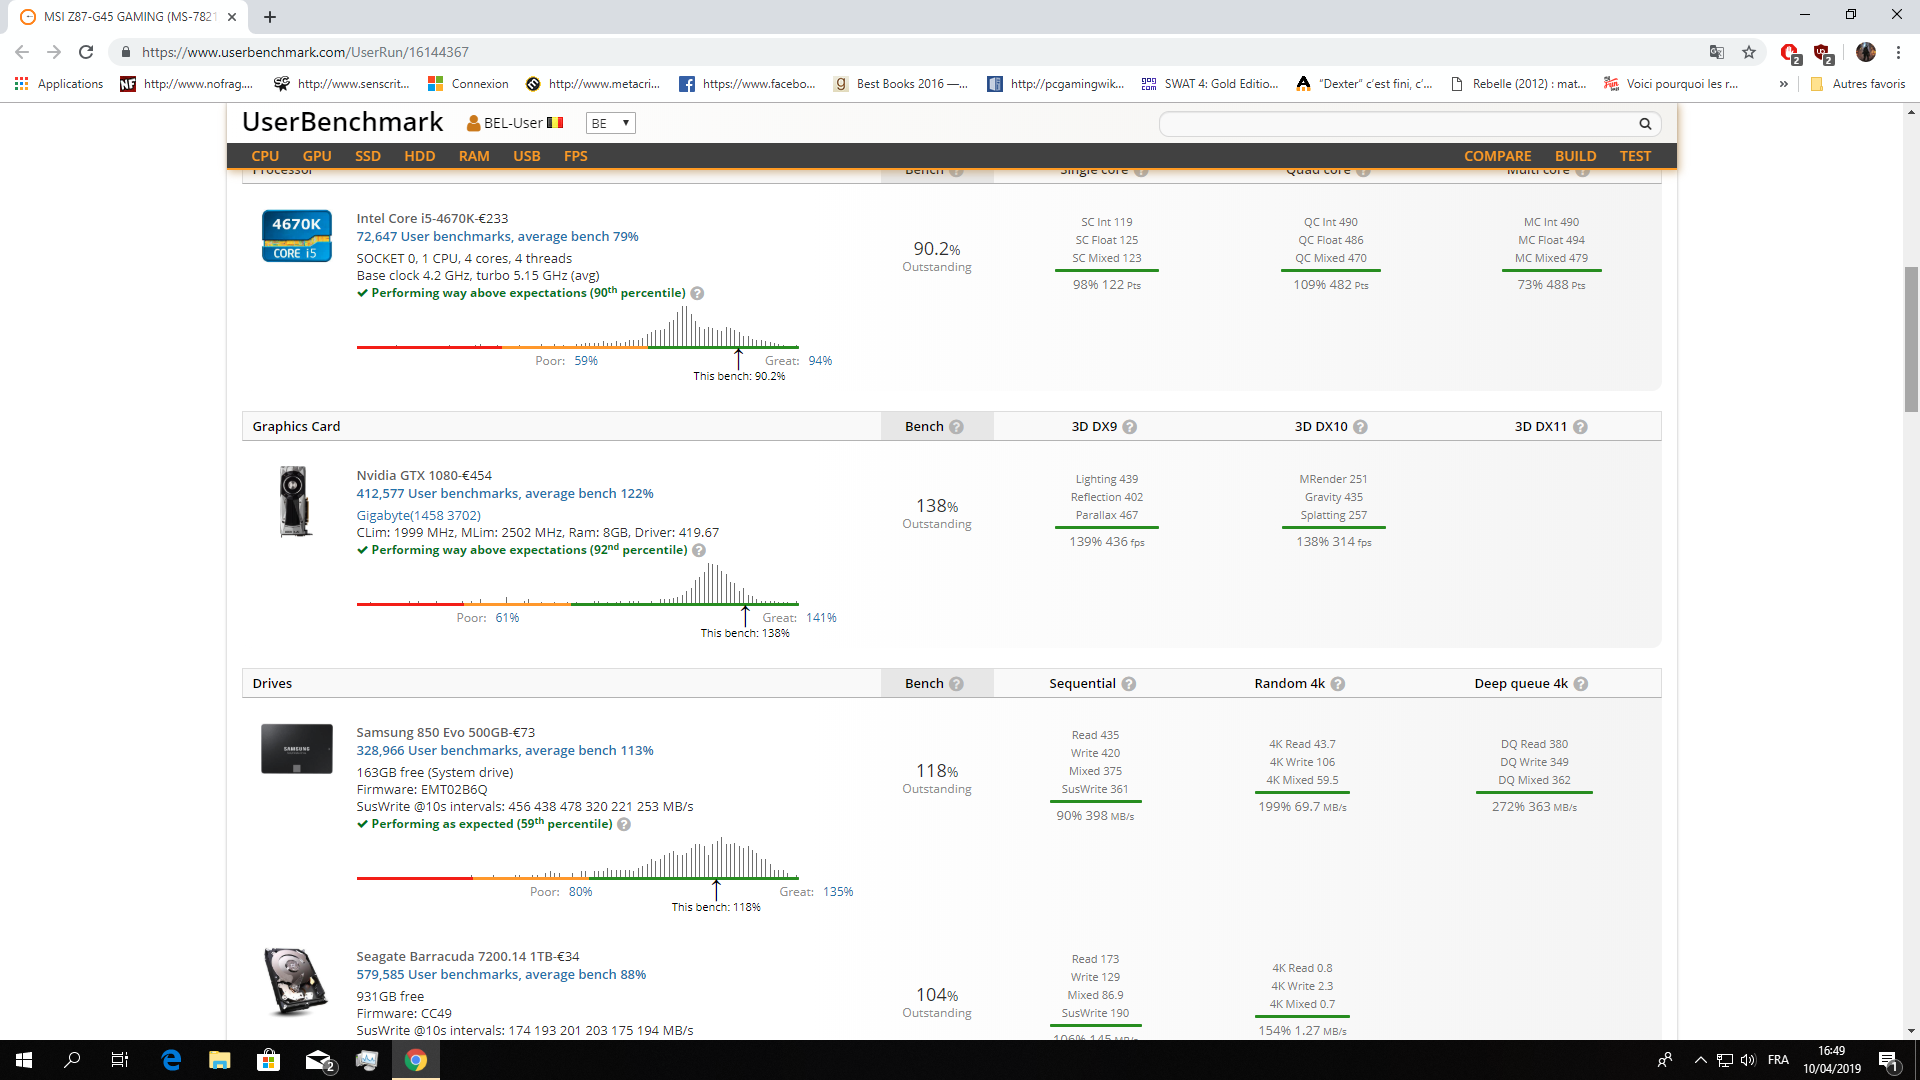This screenshot has height=1080, width=1920.
Task: Open the RAM menu tab
Action: (474, 156)
